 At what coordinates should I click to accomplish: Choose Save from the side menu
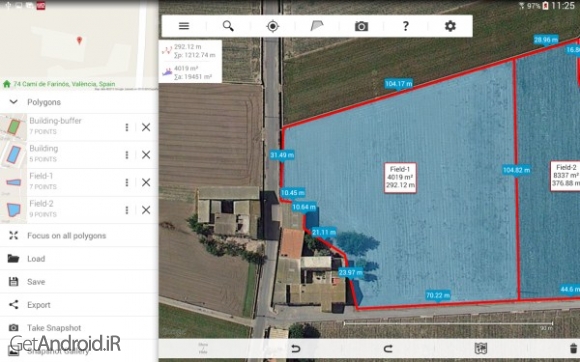pos(79,282)
